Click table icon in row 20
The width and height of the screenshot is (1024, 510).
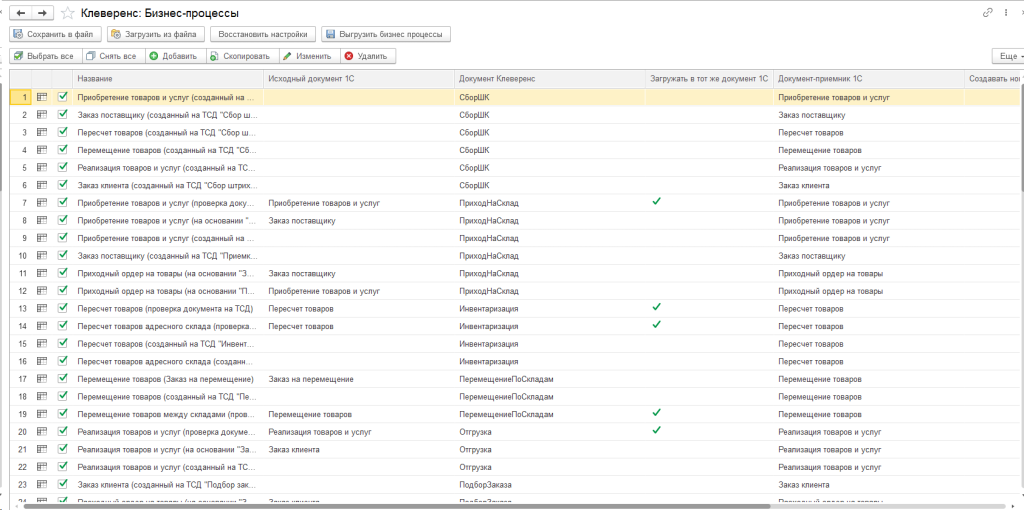tap(42, 432)
